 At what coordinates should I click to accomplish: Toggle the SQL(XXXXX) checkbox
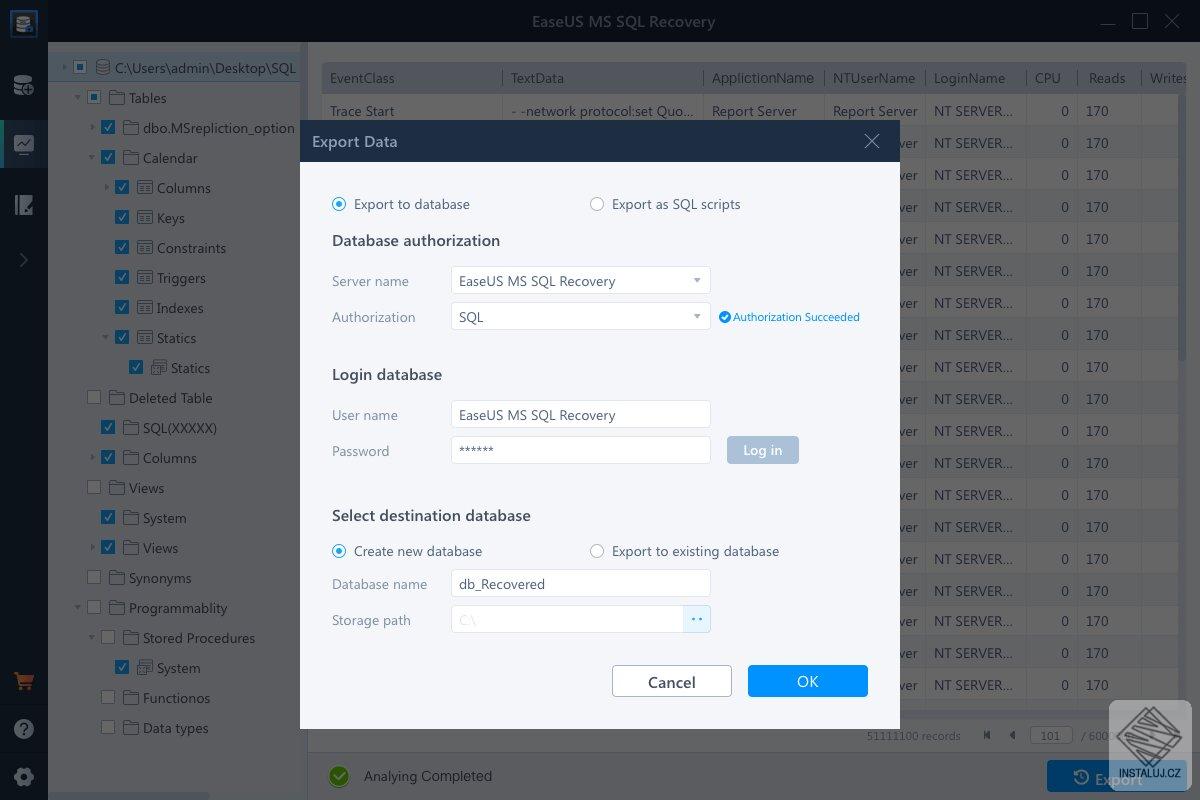tap(108, 427)
